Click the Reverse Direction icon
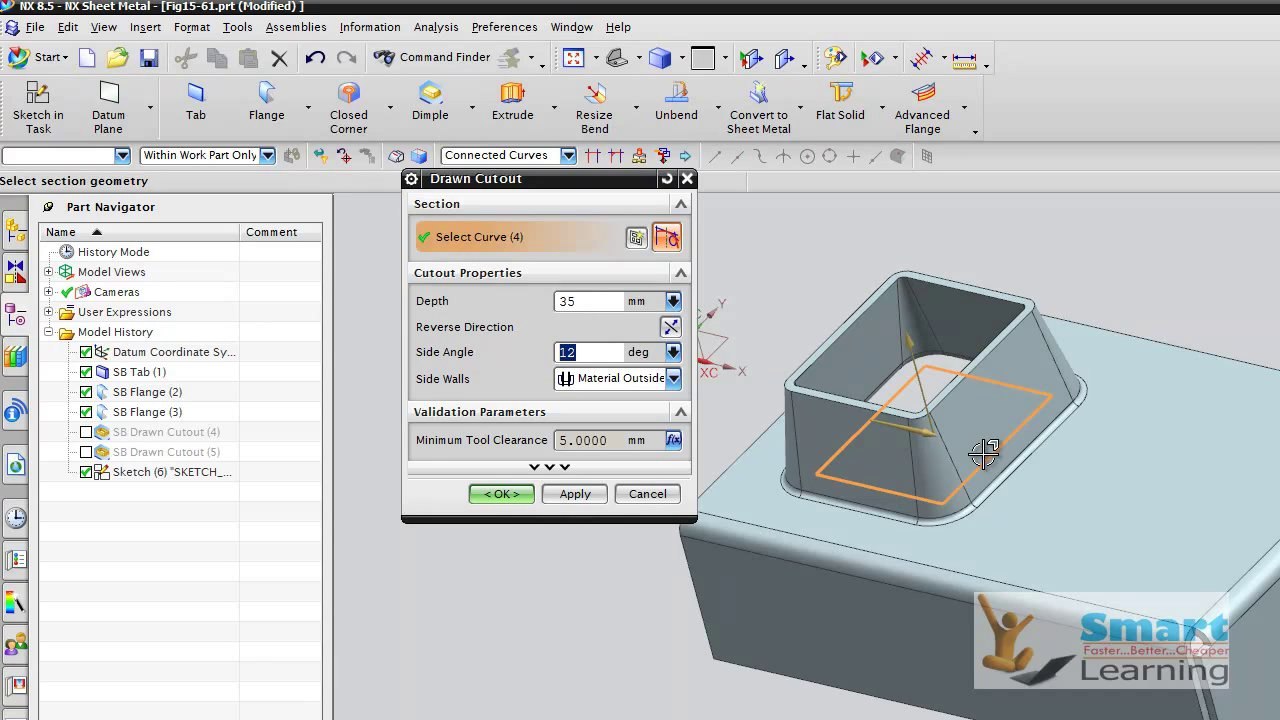 (x=670, y=327)
